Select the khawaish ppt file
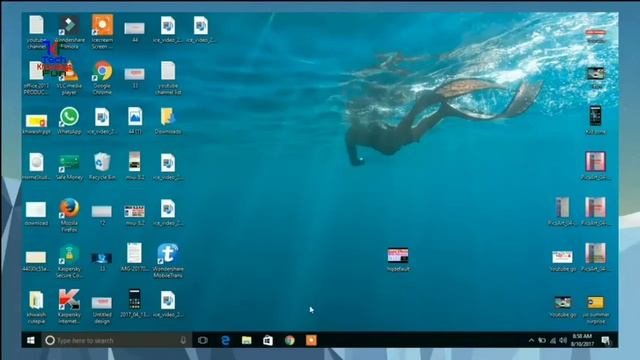 [x=36, y=124]
